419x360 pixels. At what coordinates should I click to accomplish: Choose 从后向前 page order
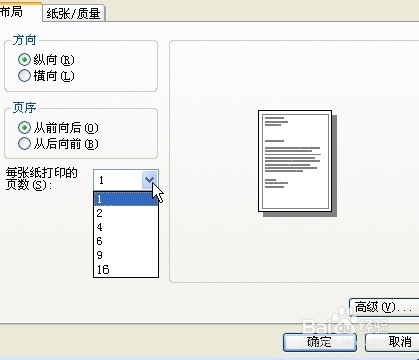[x=24, y=144]
